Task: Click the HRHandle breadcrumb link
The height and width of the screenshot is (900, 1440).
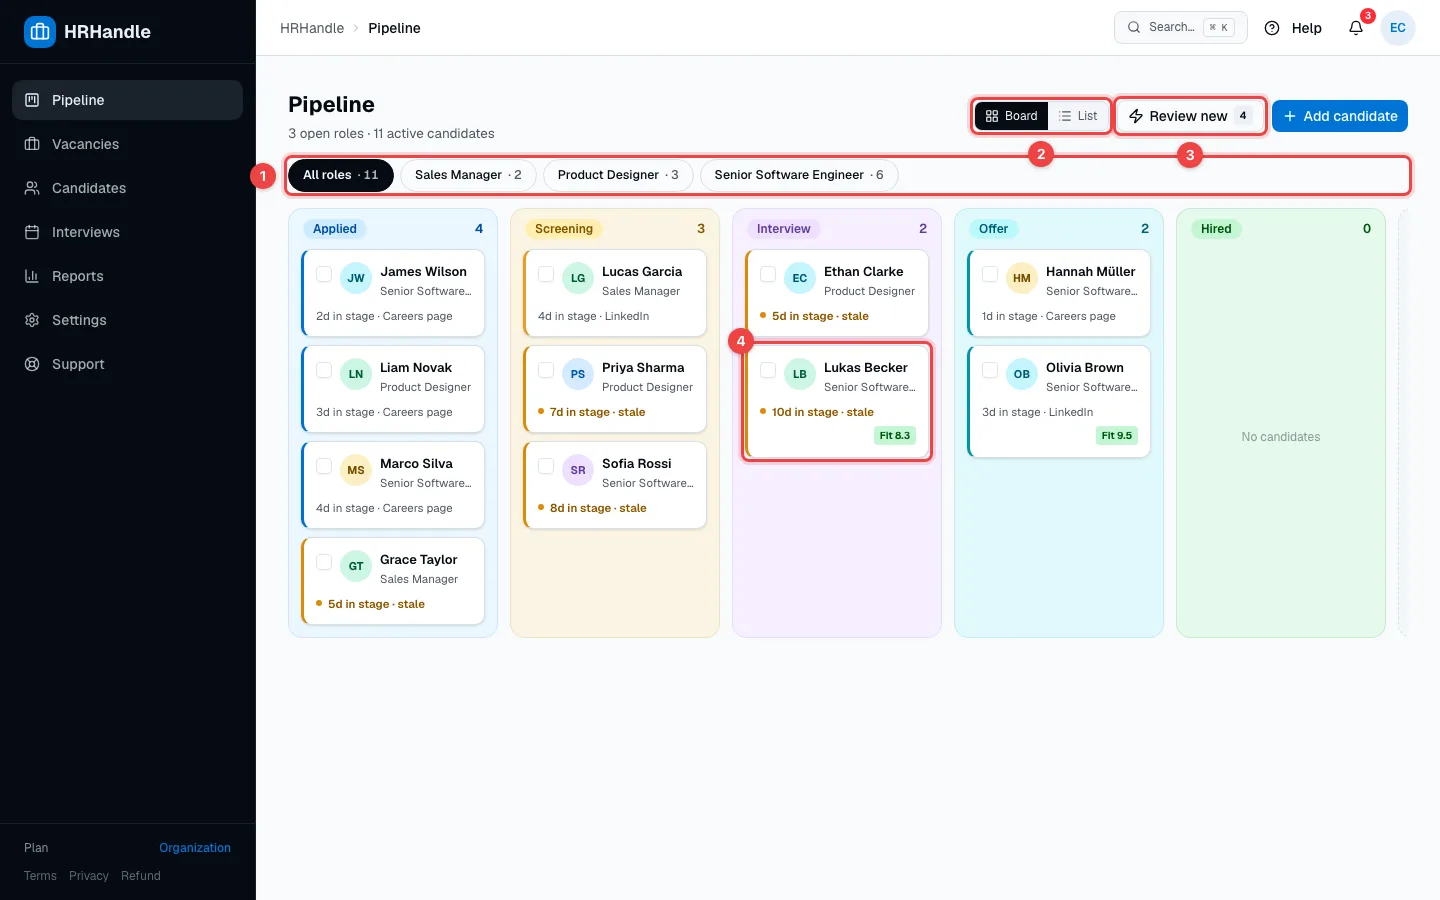Action: 312,28
